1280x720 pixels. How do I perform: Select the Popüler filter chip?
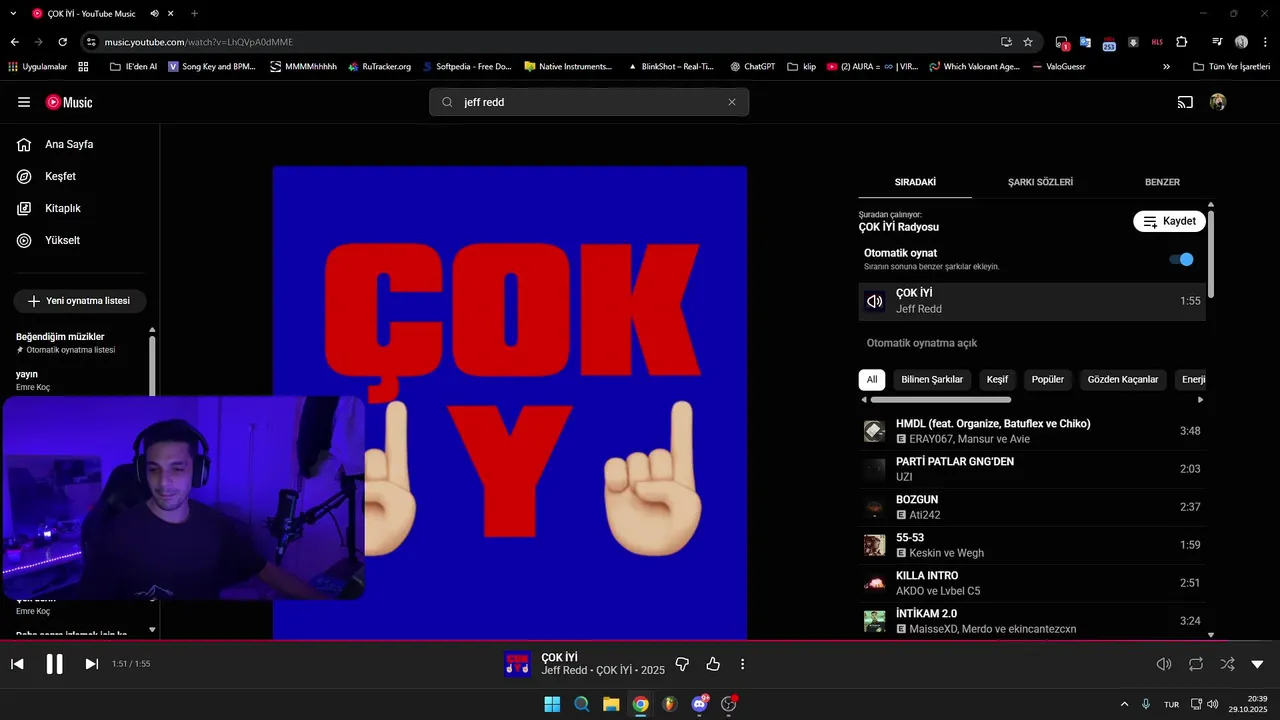(1048, 380)
